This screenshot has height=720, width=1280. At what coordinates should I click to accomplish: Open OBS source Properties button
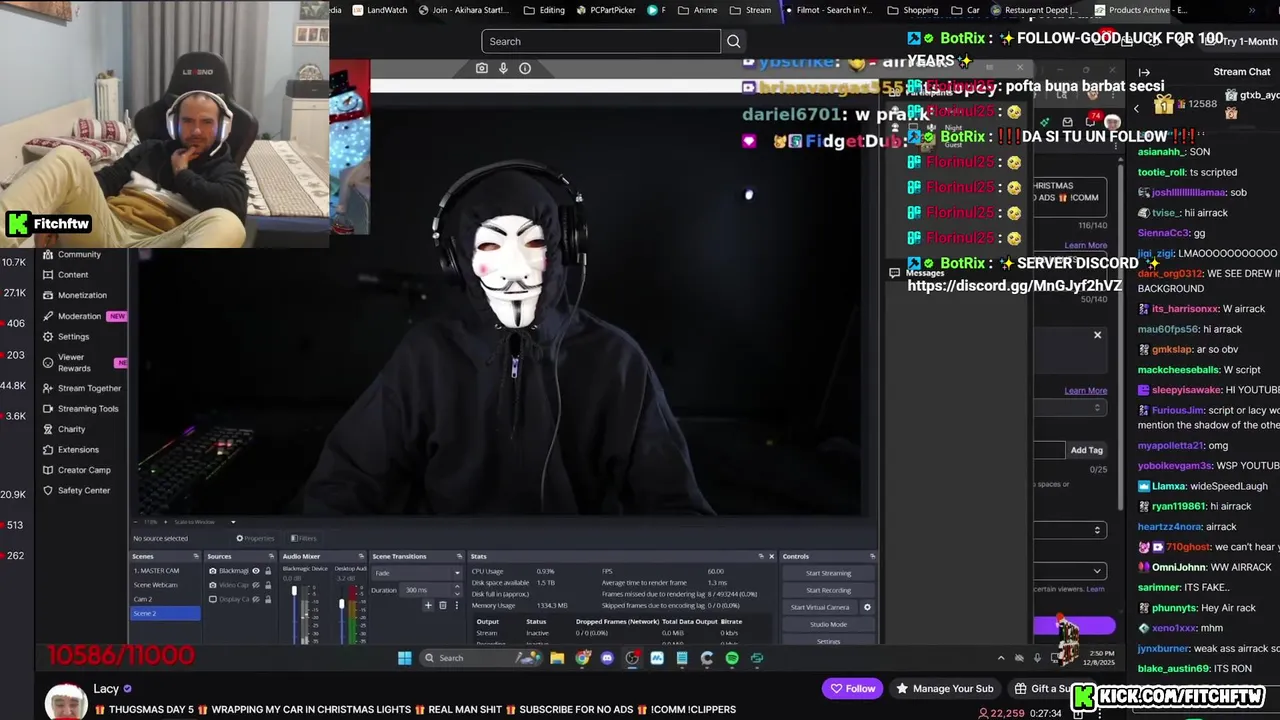(x=255, y=538)
